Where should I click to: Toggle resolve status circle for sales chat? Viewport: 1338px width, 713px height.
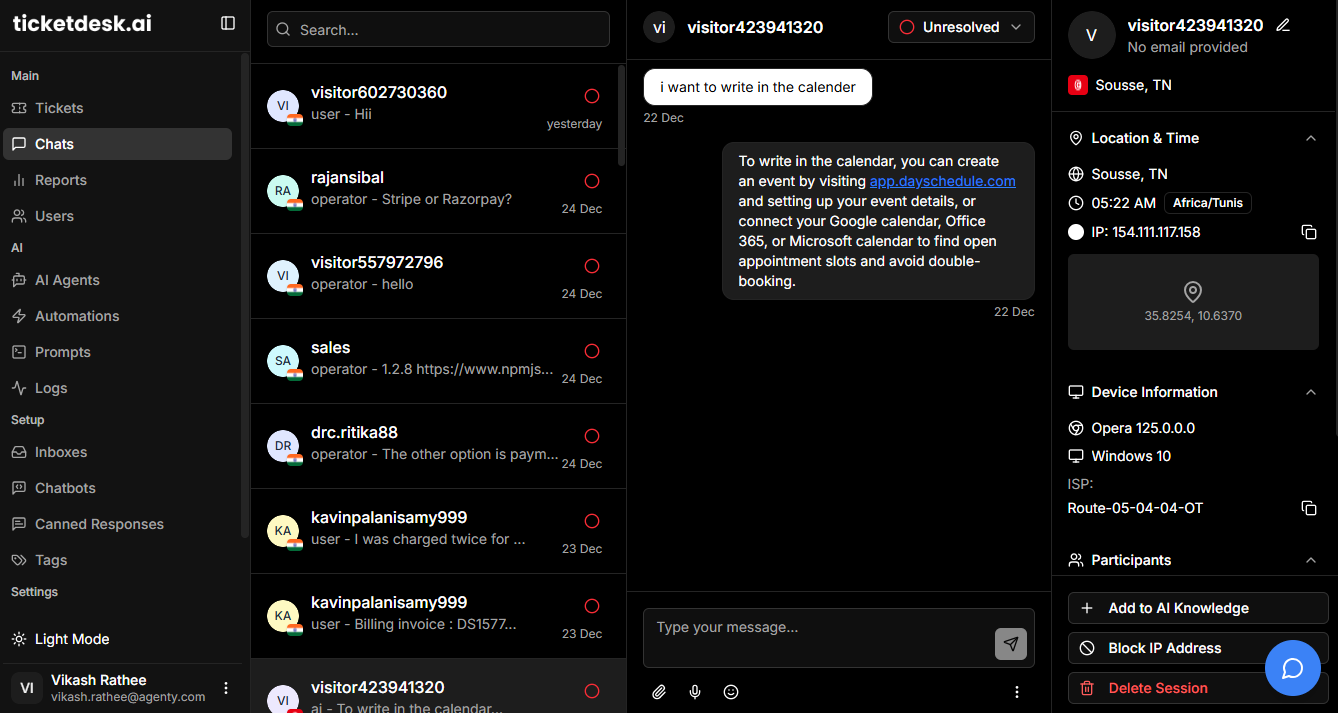pos(591,351)
